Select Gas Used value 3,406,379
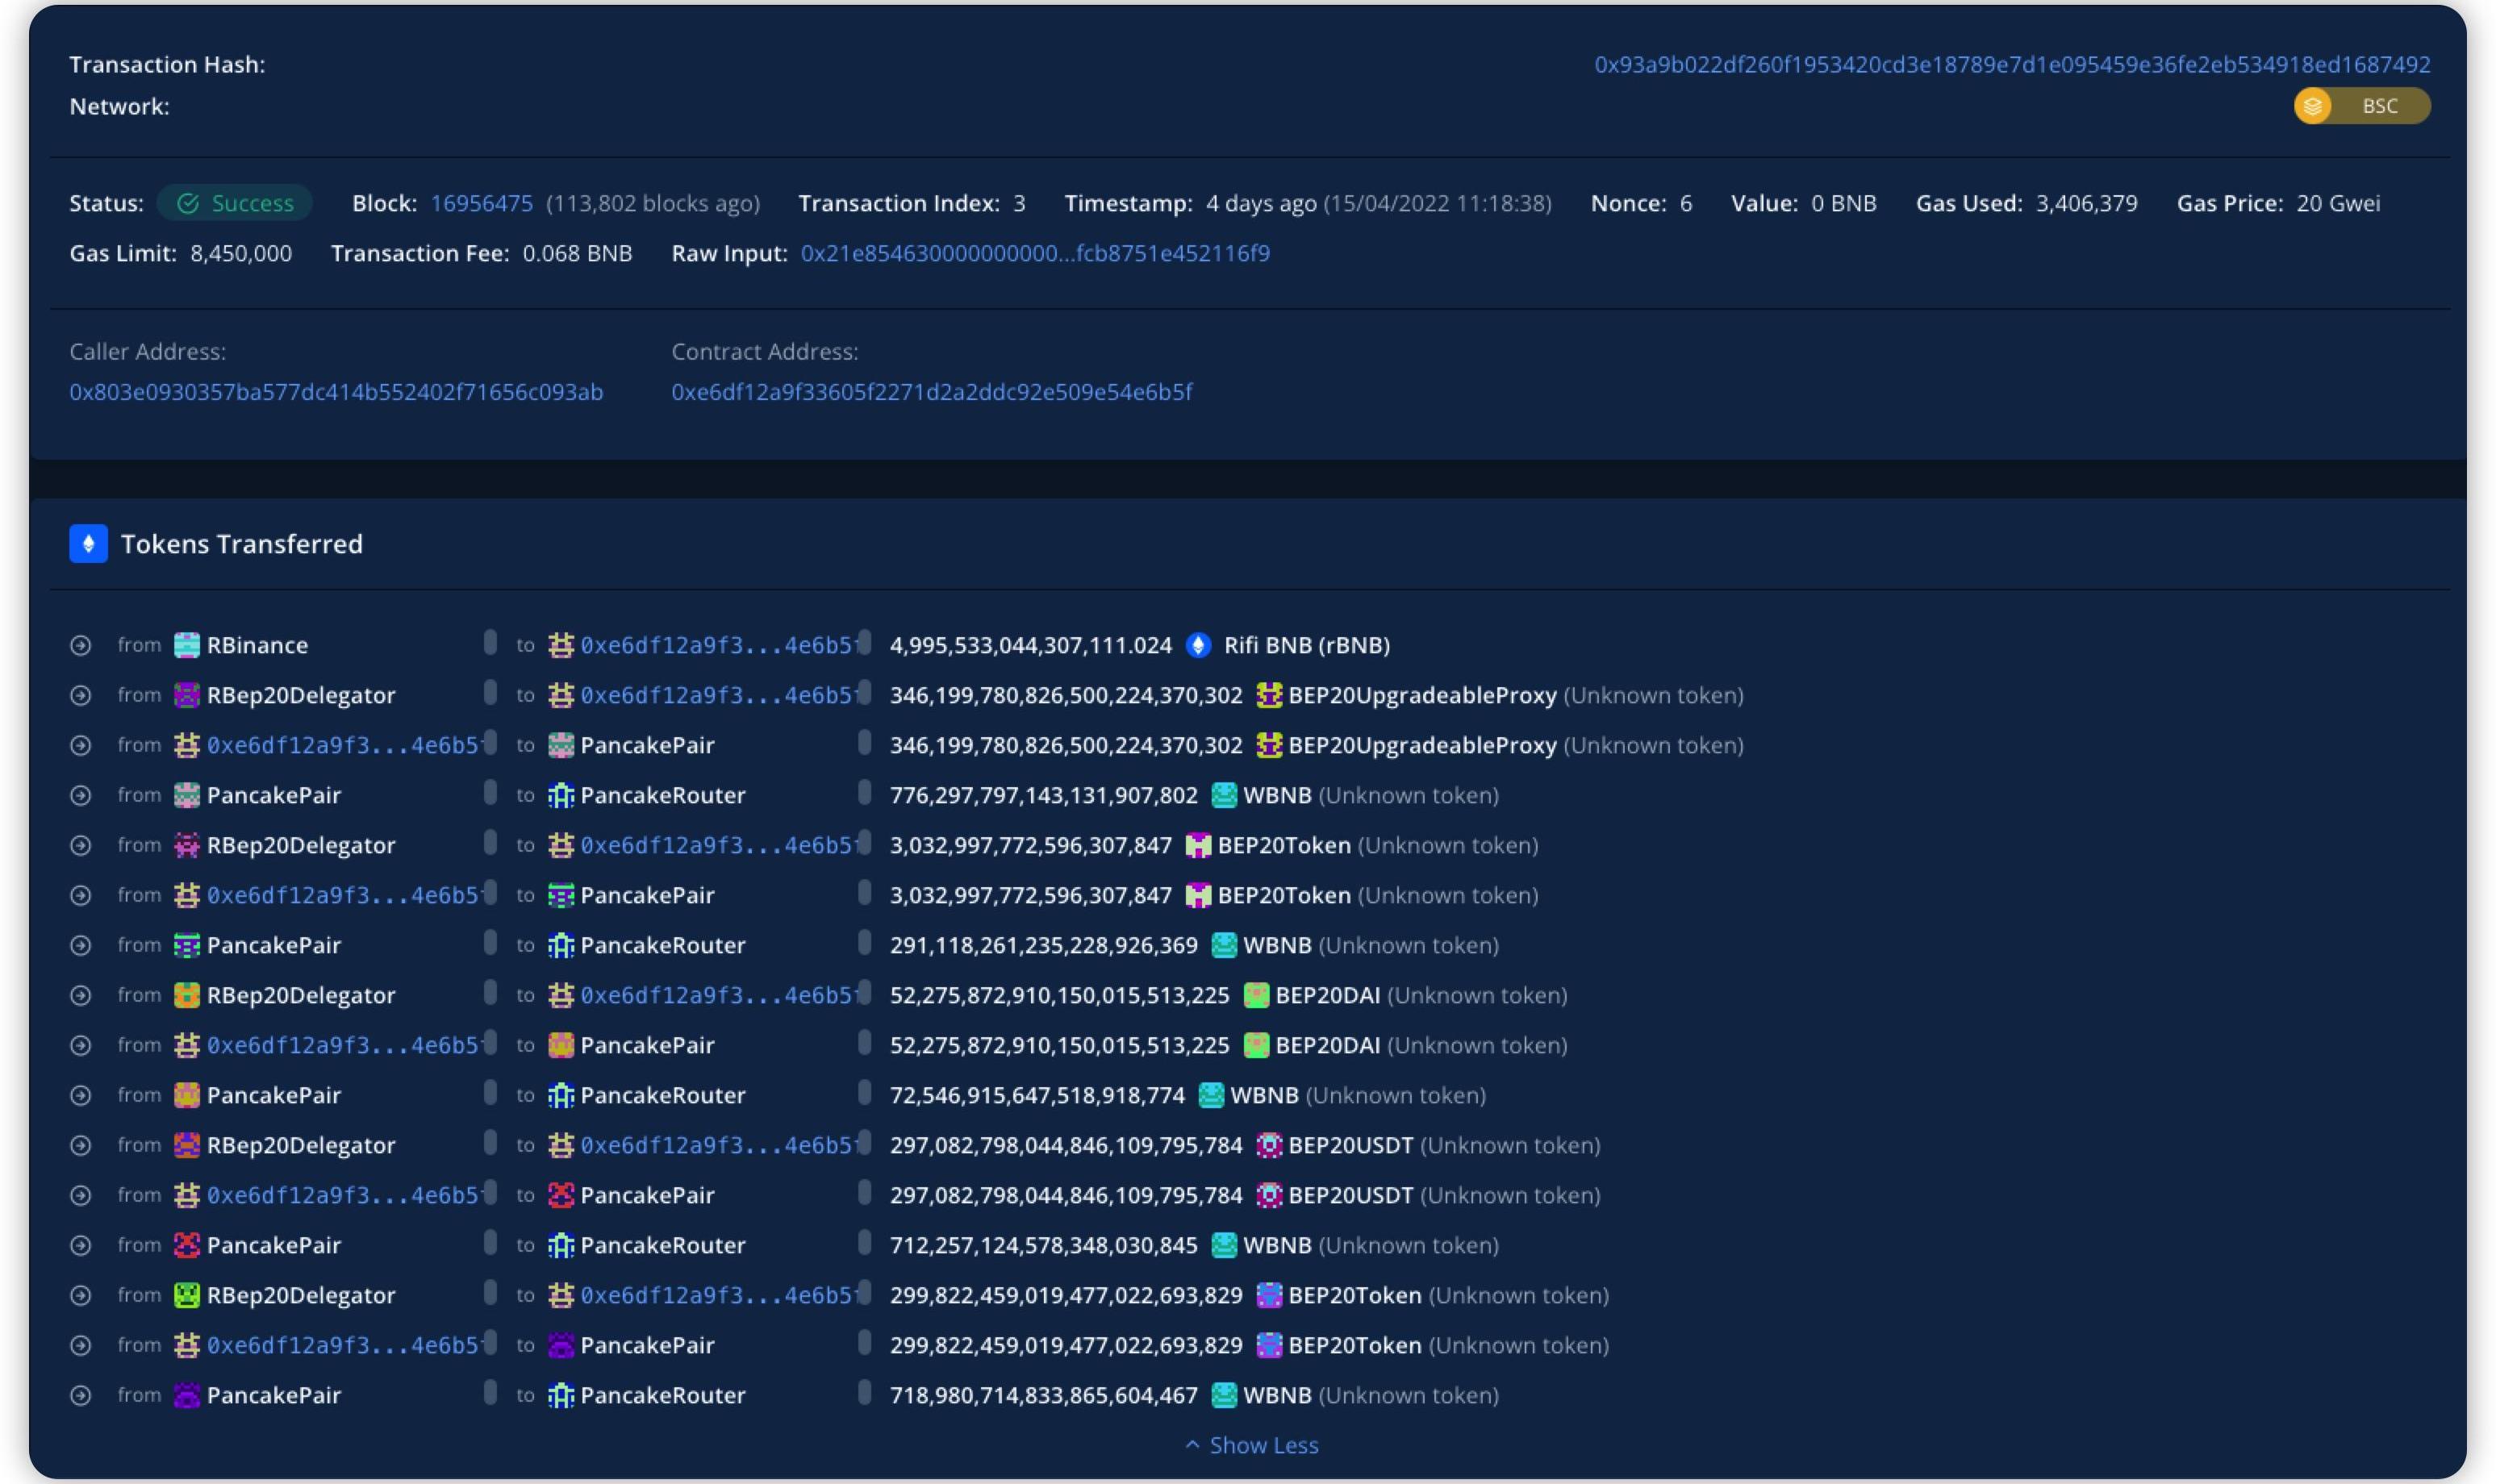 point(2087,203)
